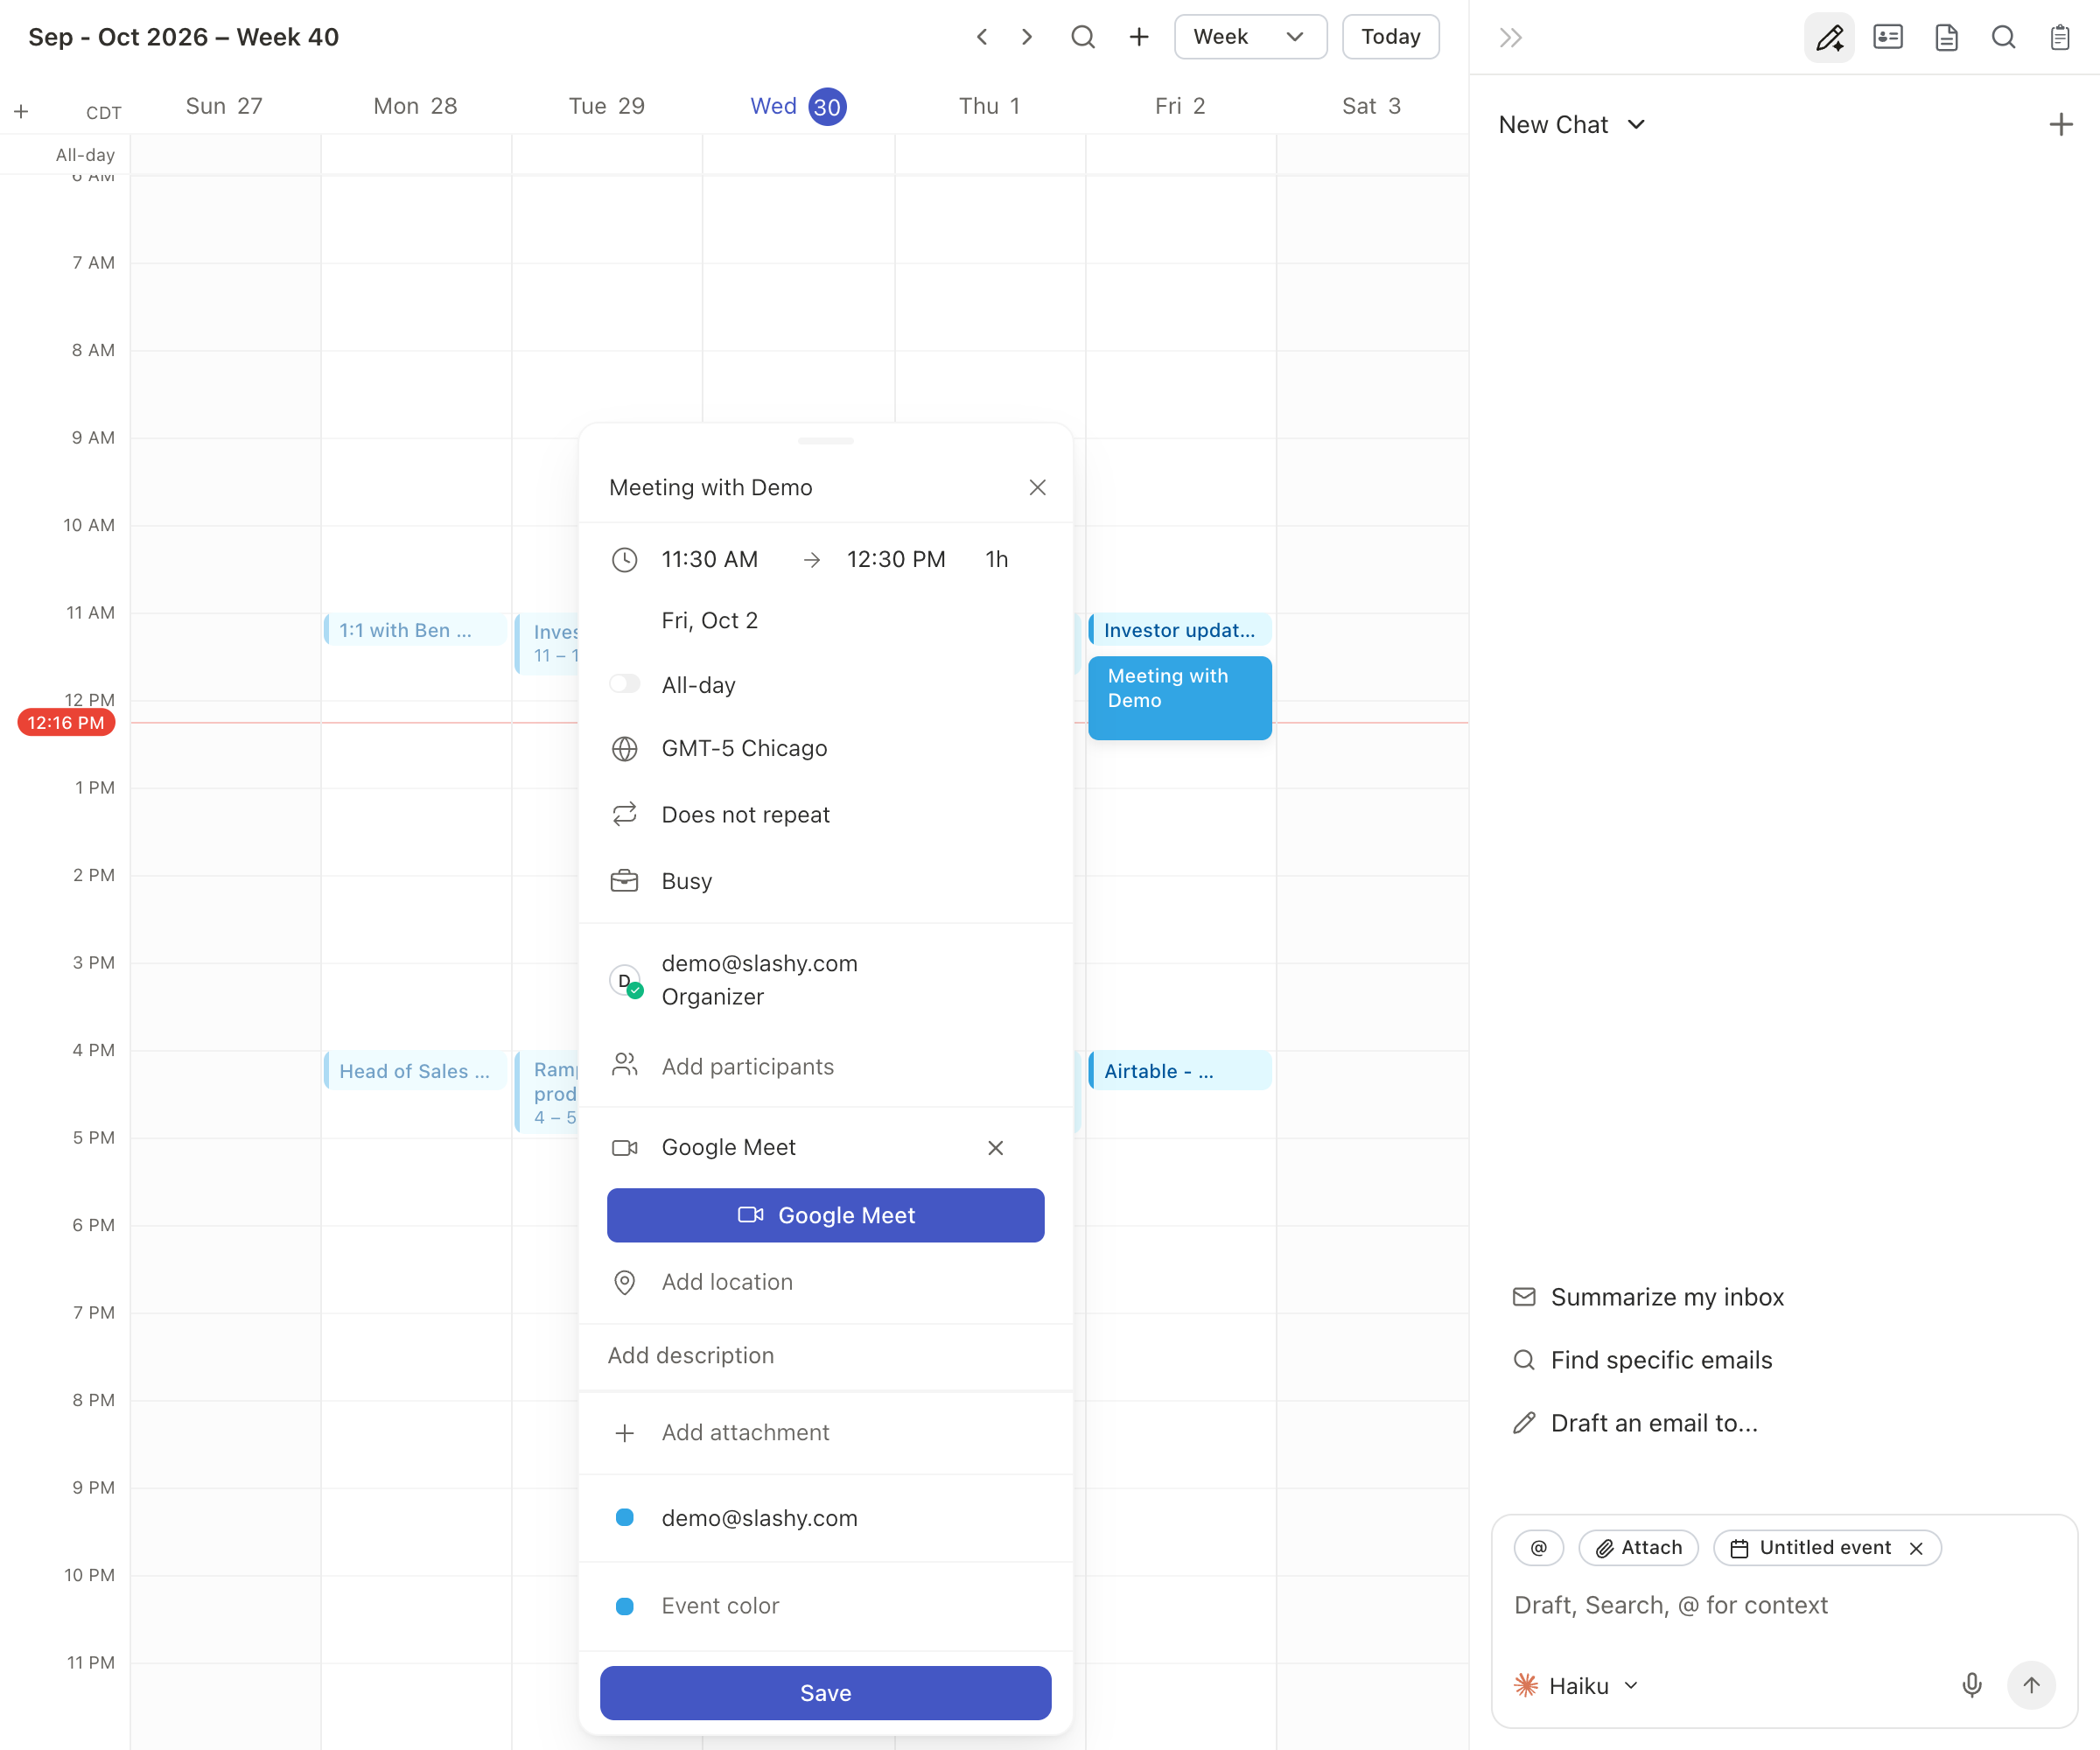Viewport: 2100px width, 1750px height.
Task: Go to previous week arrow
Action: 982,37
